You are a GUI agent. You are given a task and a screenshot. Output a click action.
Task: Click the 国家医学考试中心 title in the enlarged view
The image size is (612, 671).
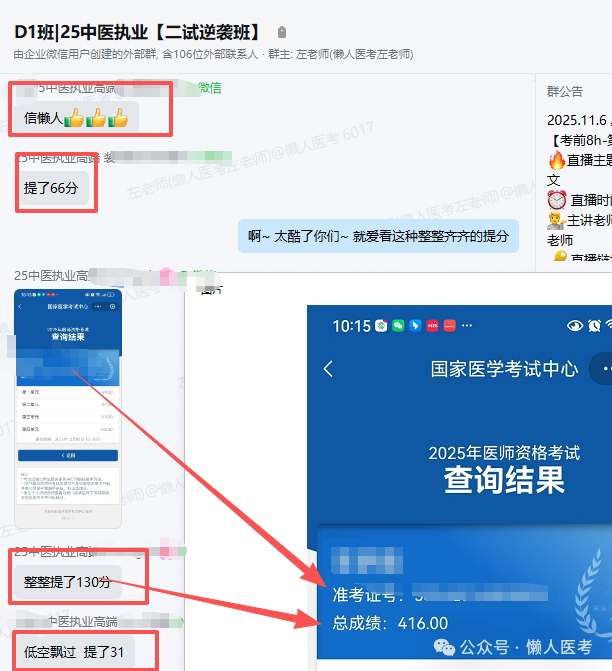[504, 369]
